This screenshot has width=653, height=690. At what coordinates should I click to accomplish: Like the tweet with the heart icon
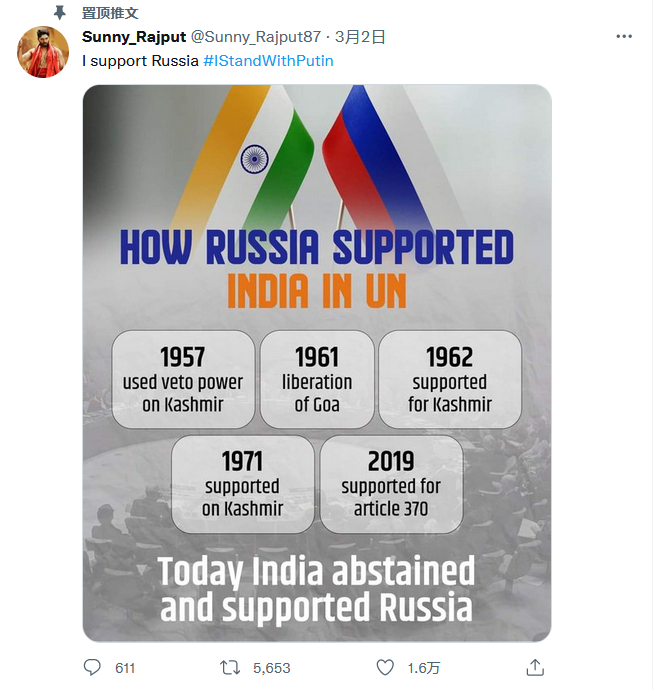tap(385, 667)
